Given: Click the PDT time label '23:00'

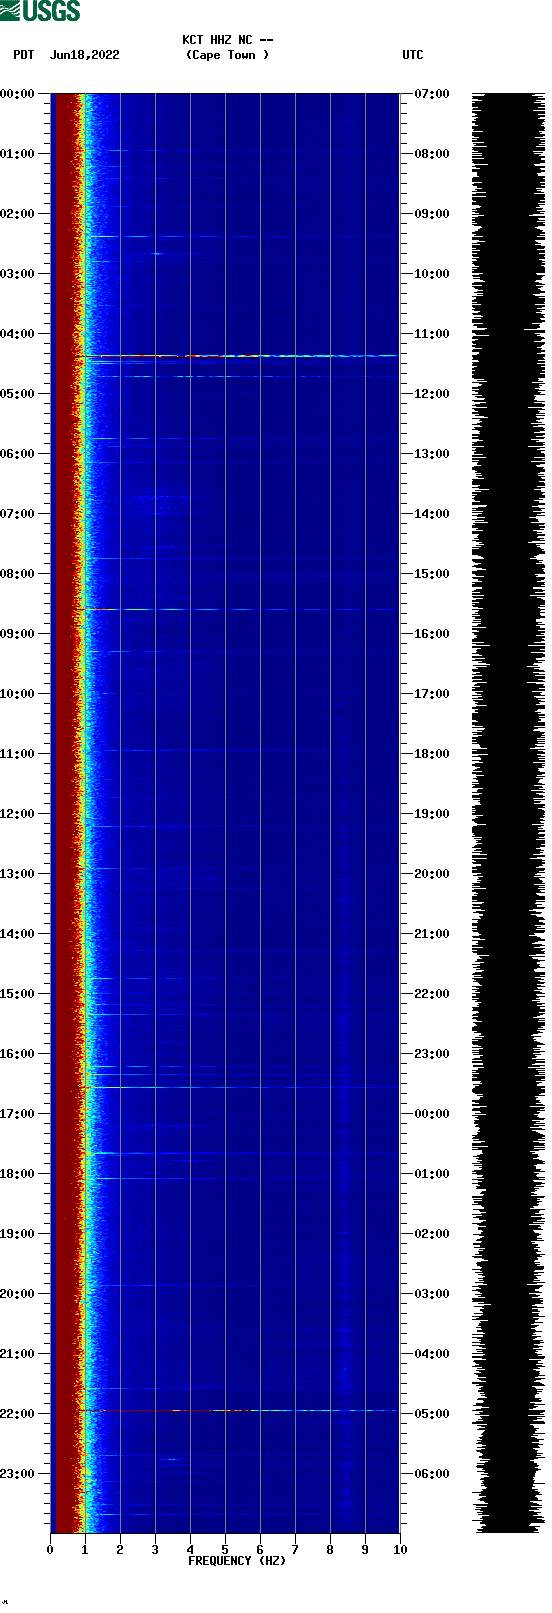Looking at the screenshot, I should pos(18,1474).
